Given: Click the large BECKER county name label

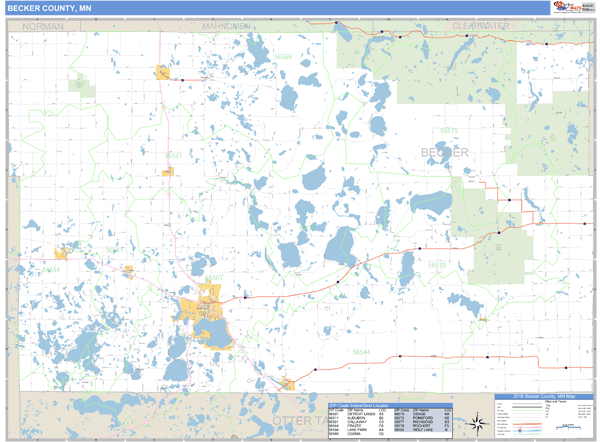Looking at the screenshot, I should (x=444, y=151).
